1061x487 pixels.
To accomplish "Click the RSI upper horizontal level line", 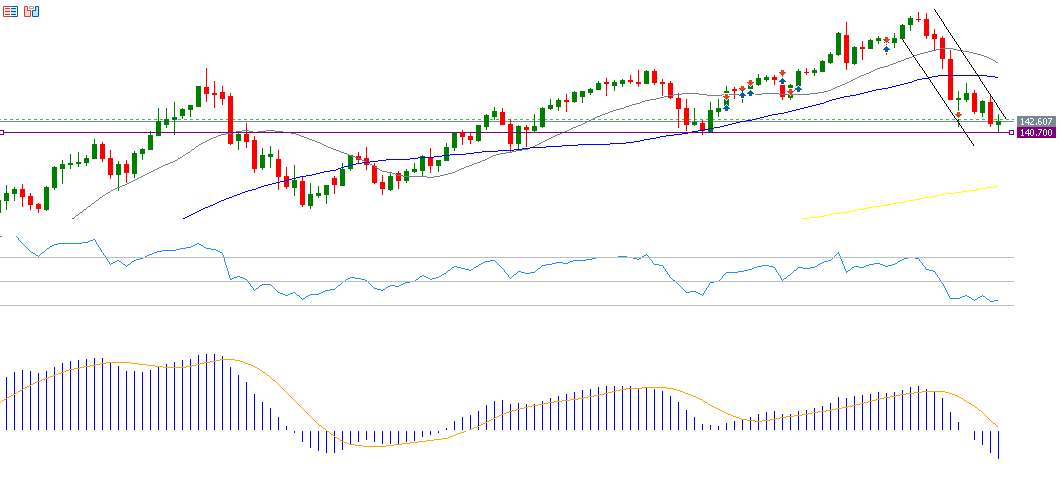I will pyautogui.click(x=500, y=257).
